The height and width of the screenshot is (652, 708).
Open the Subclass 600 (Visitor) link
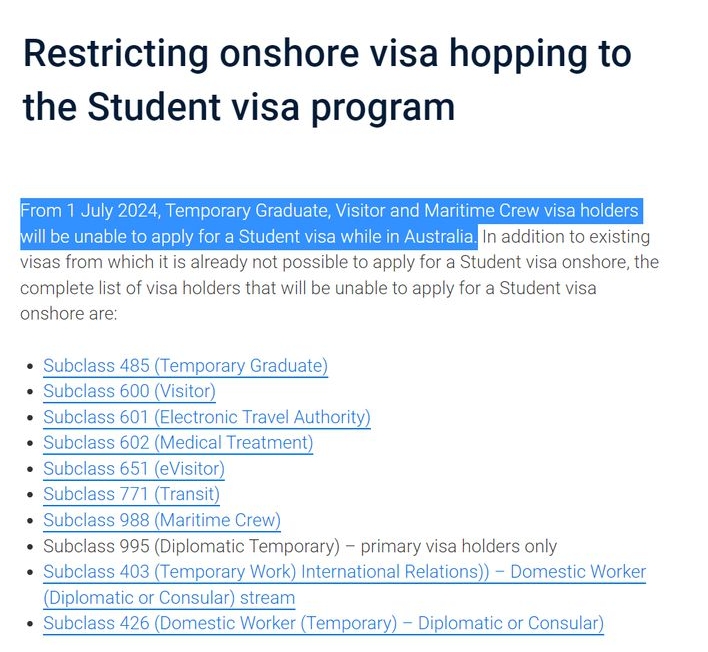[x=130, y=391]
